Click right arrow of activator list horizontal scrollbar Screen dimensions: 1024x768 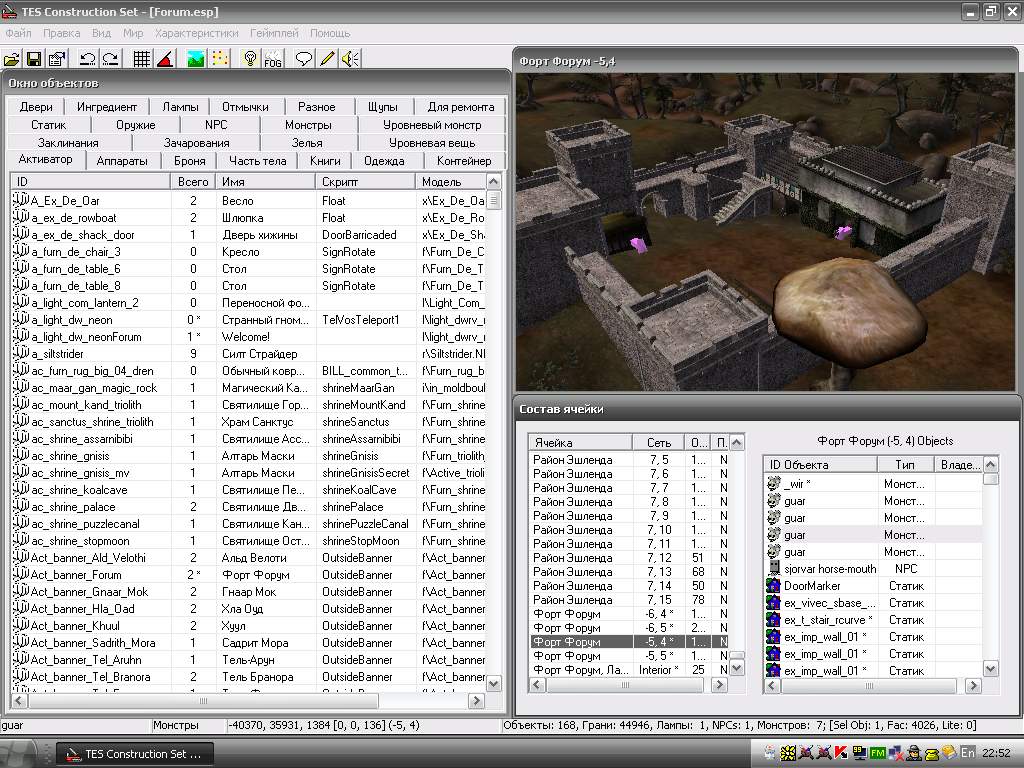(477, 700)
